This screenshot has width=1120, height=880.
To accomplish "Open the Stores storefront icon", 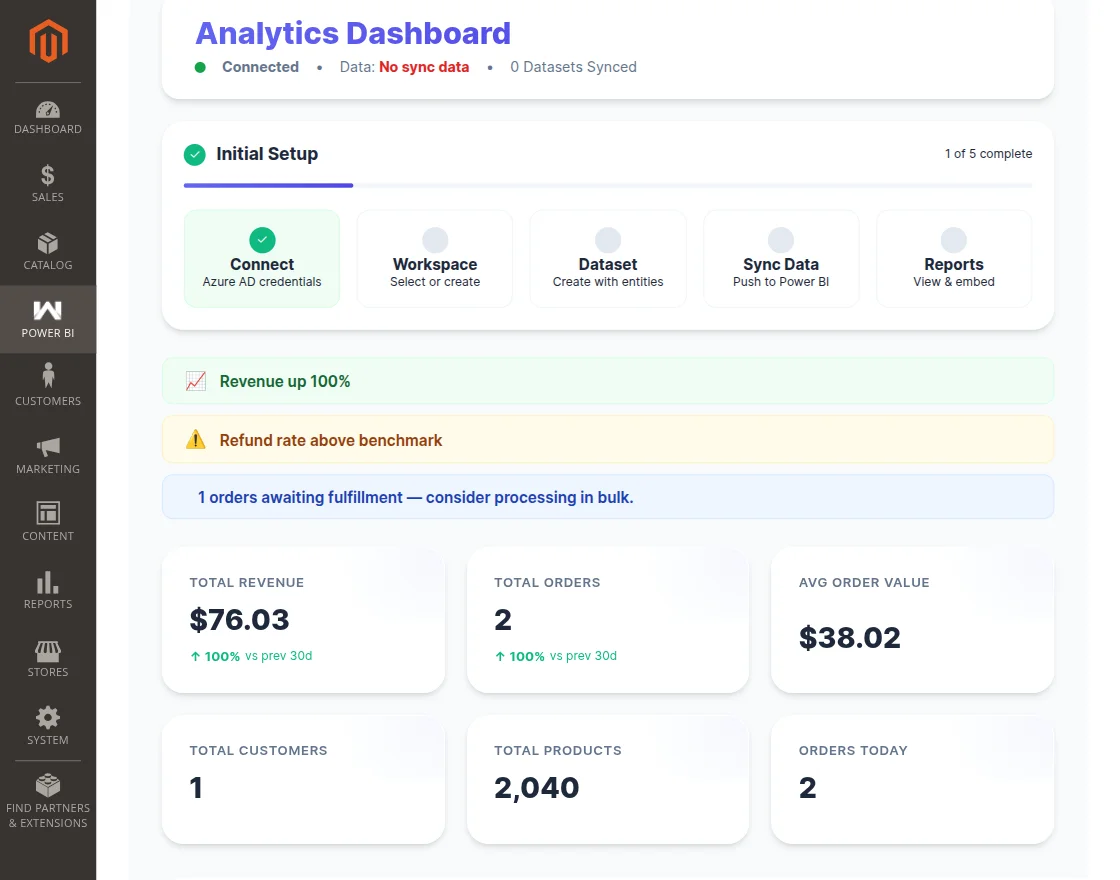I will pyautogui.click(x=48, y=651).
